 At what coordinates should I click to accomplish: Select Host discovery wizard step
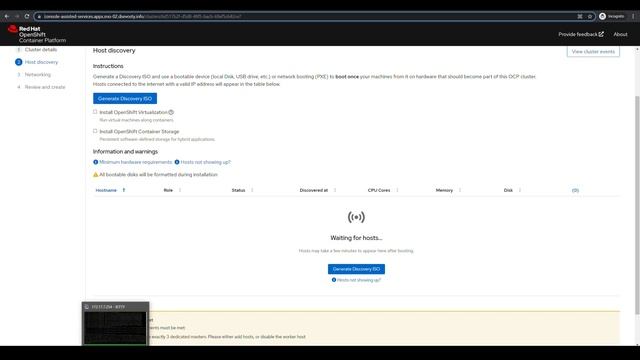click(x=41, y=62)
